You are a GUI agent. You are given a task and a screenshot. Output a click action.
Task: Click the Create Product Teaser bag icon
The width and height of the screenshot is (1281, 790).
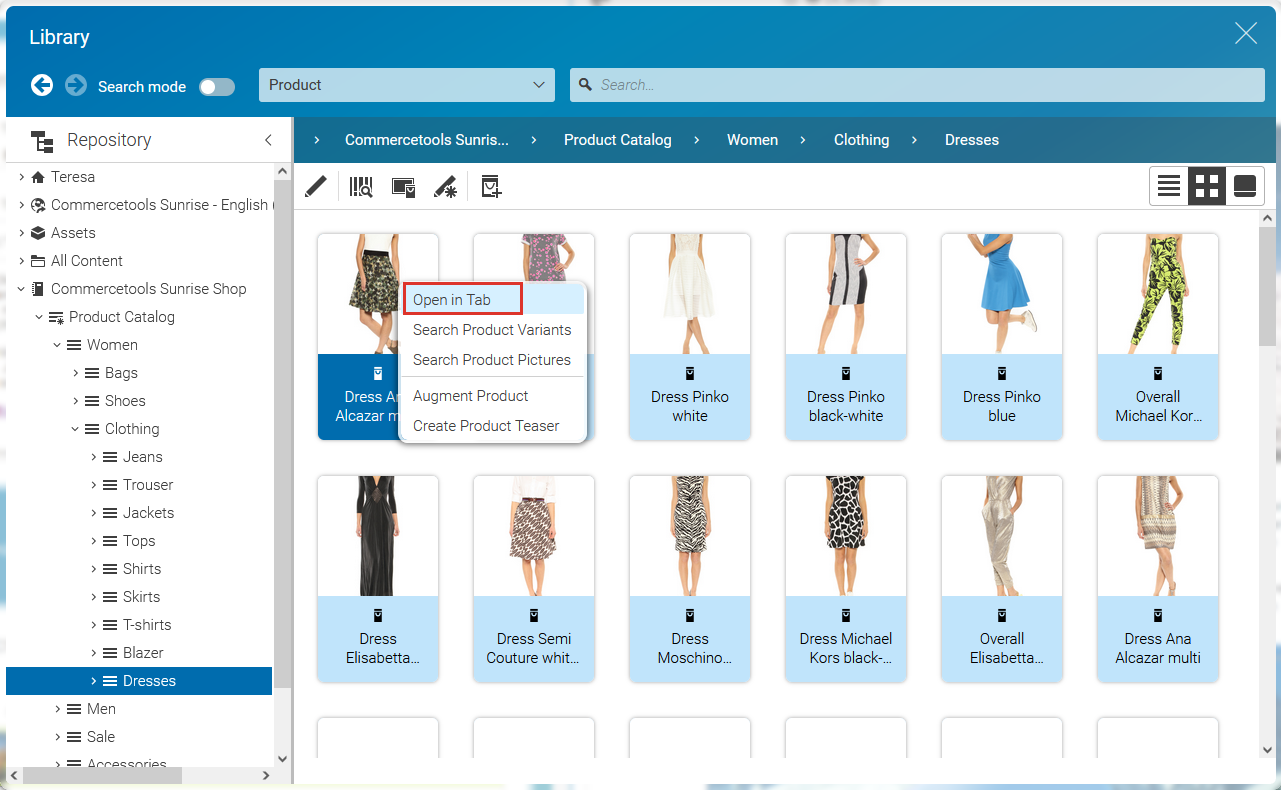[490, 186]
